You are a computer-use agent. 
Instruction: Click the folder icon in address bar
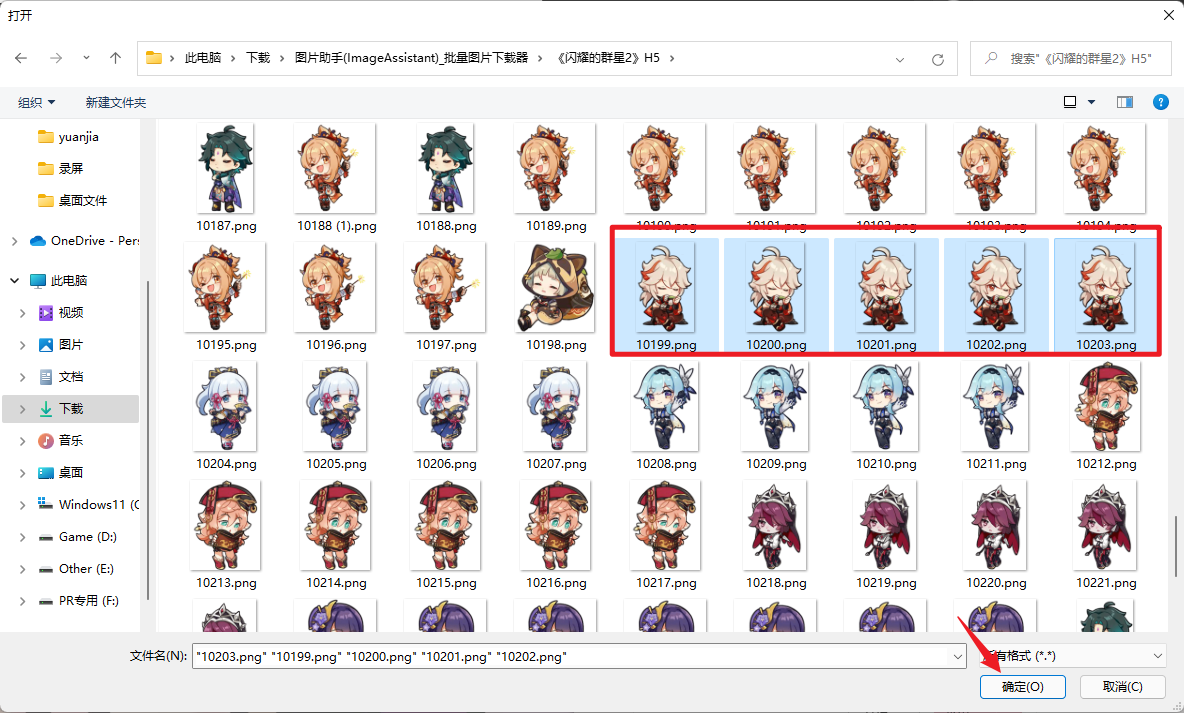[x=154, y=58]
